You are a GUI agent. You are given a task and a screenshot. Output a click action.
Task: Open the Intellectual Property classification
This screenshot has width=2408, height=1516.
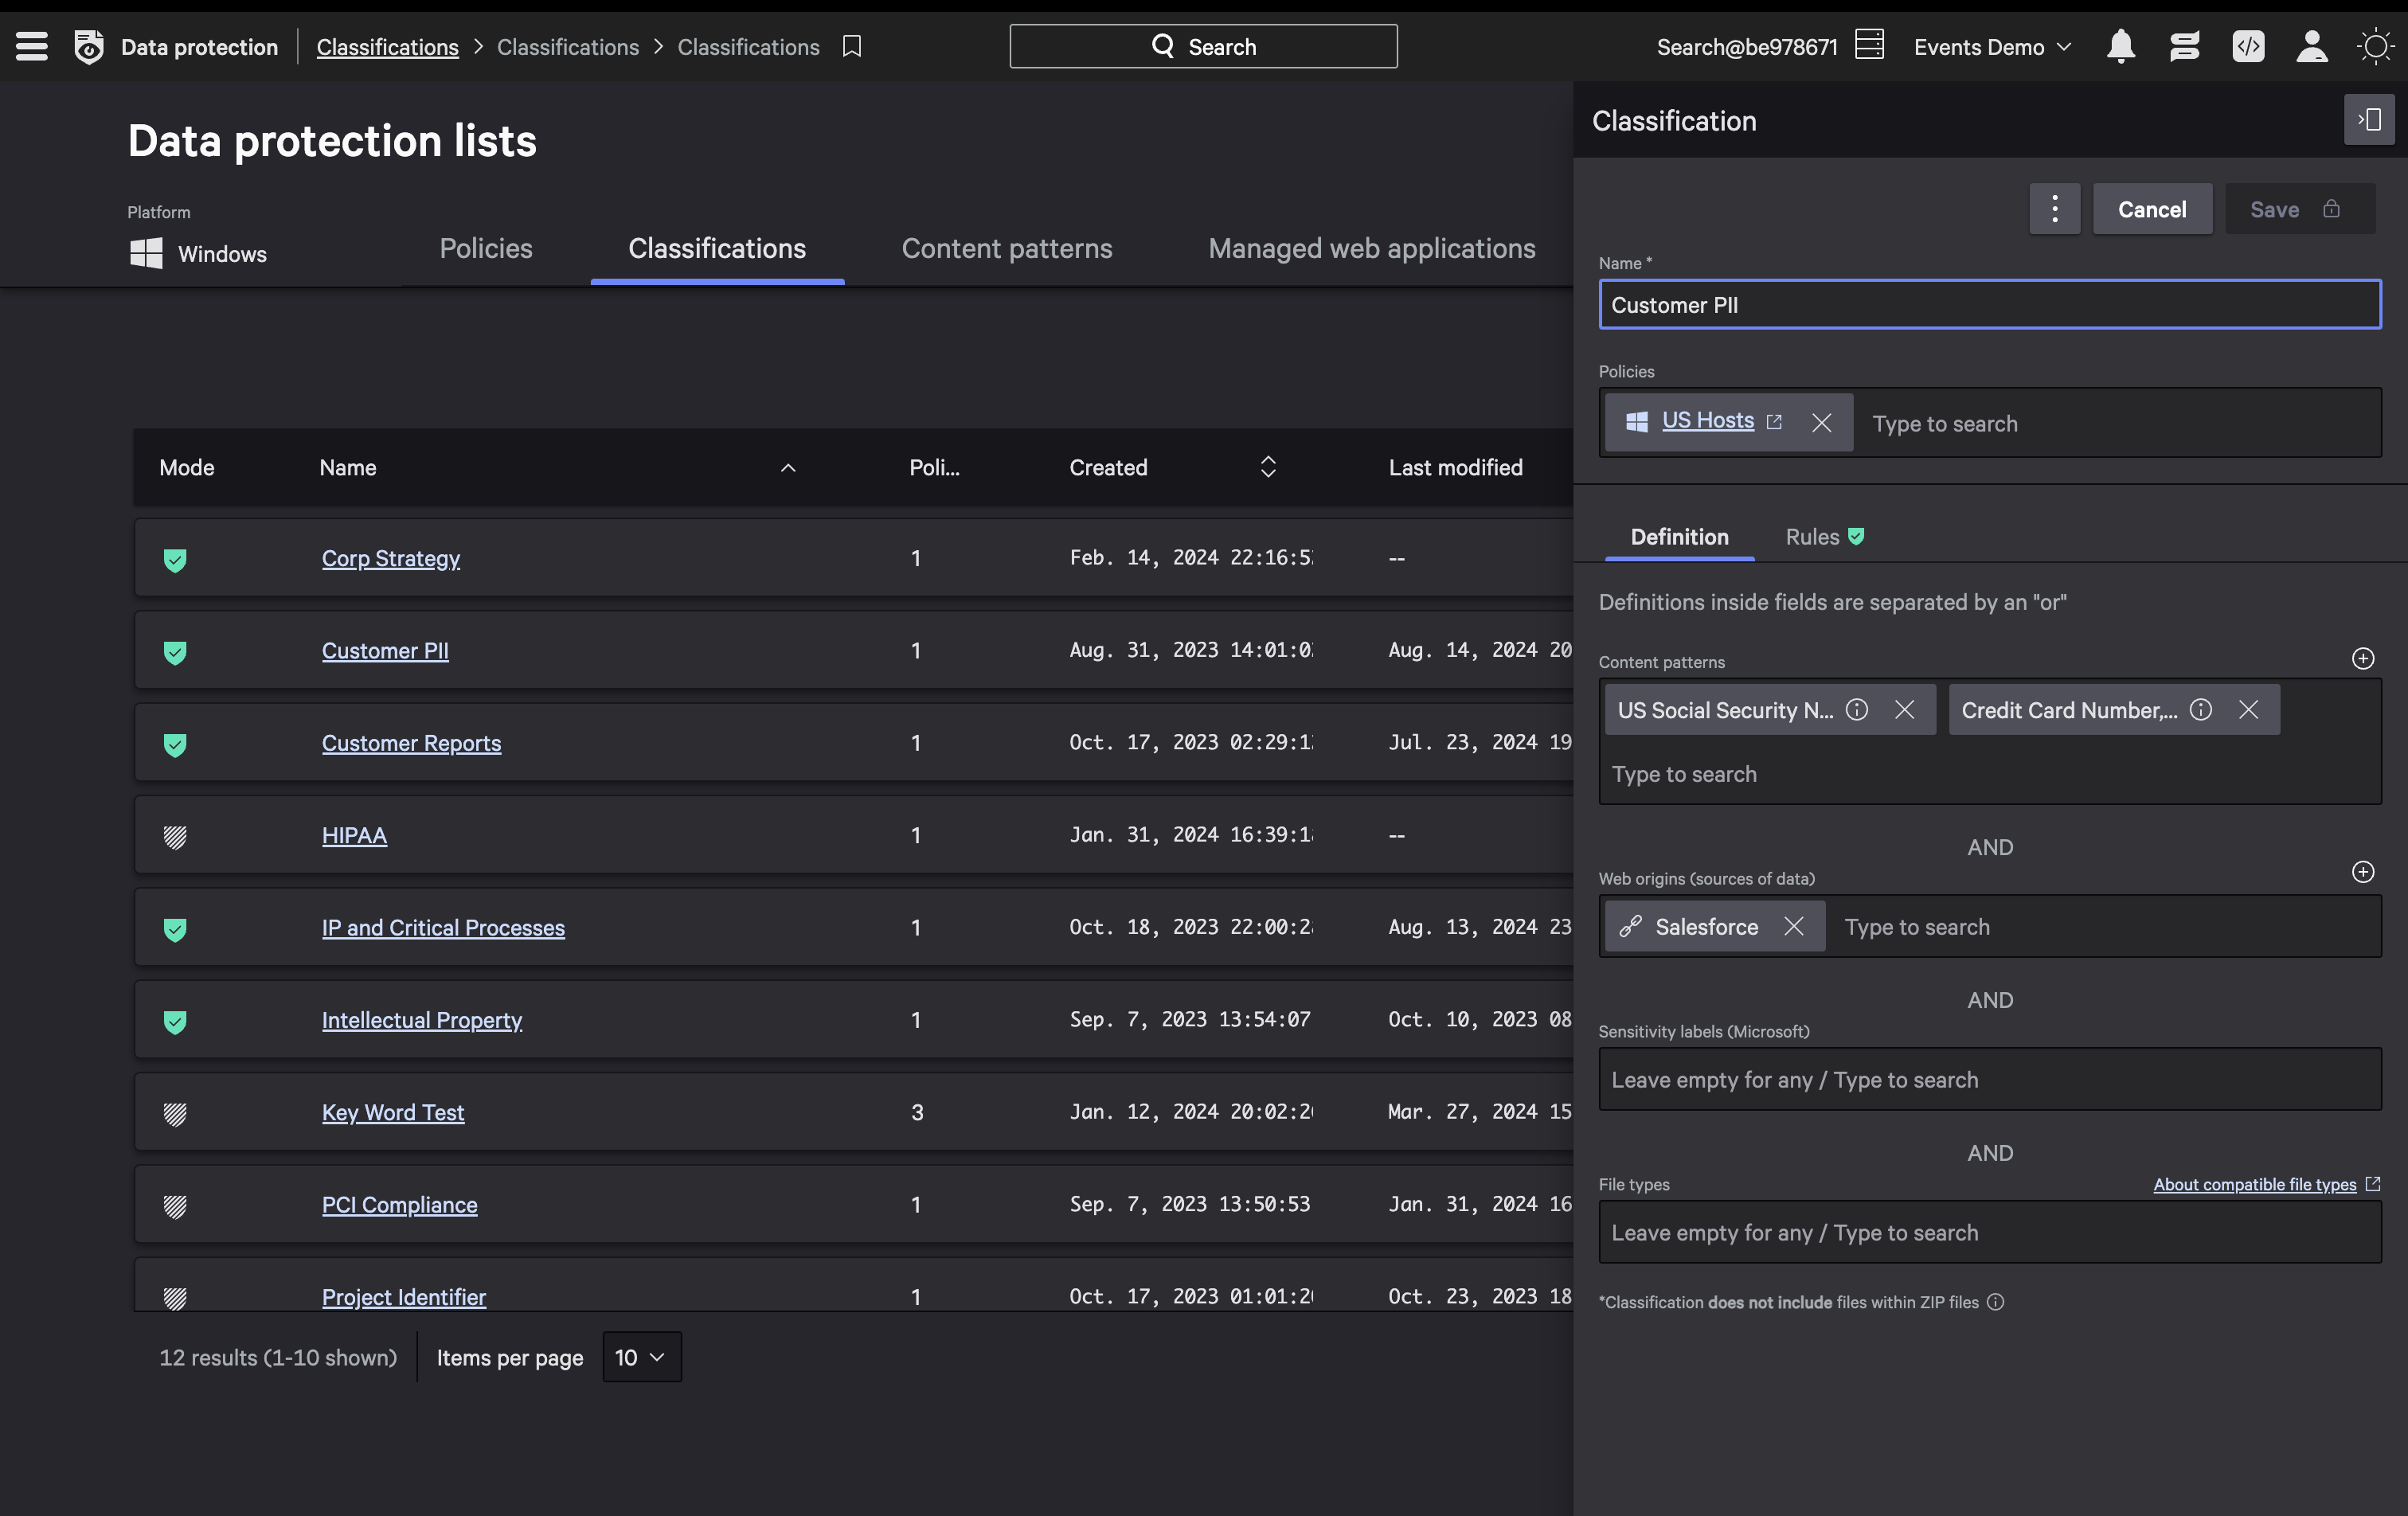coord(421,1020)
